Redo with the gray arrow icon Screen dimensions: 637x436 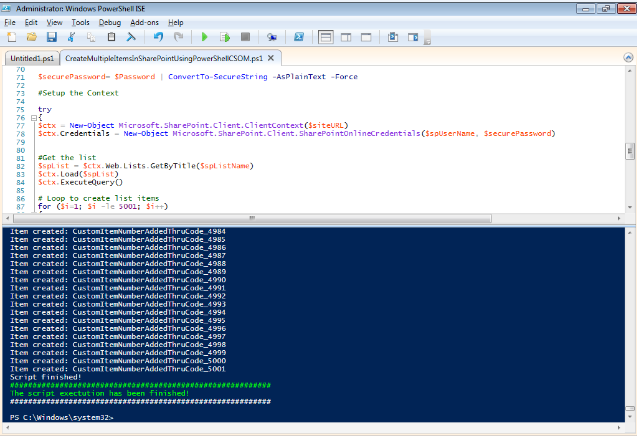178,37
